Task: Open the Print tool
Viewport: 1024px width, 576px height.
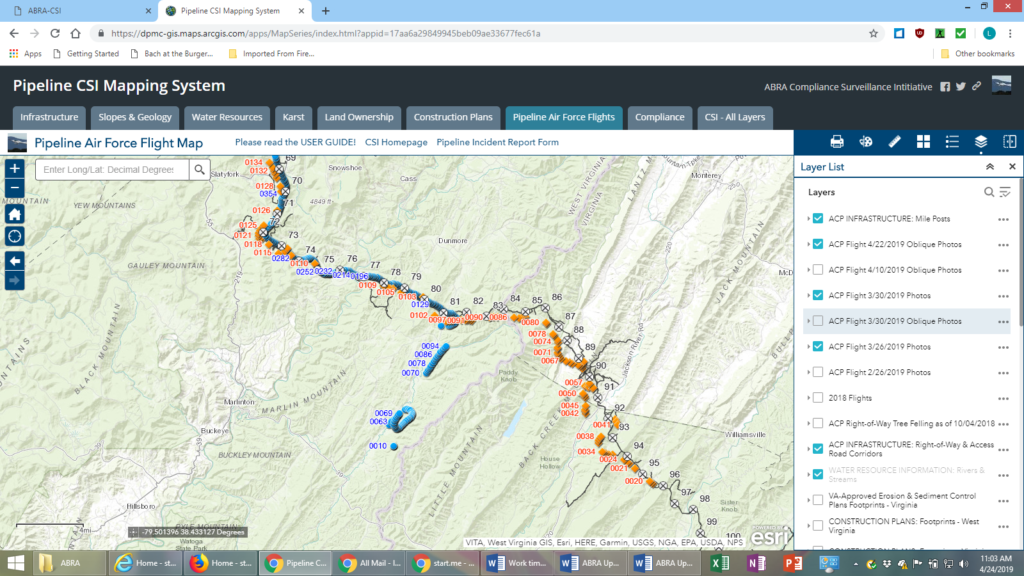Action: coord(838,142)
